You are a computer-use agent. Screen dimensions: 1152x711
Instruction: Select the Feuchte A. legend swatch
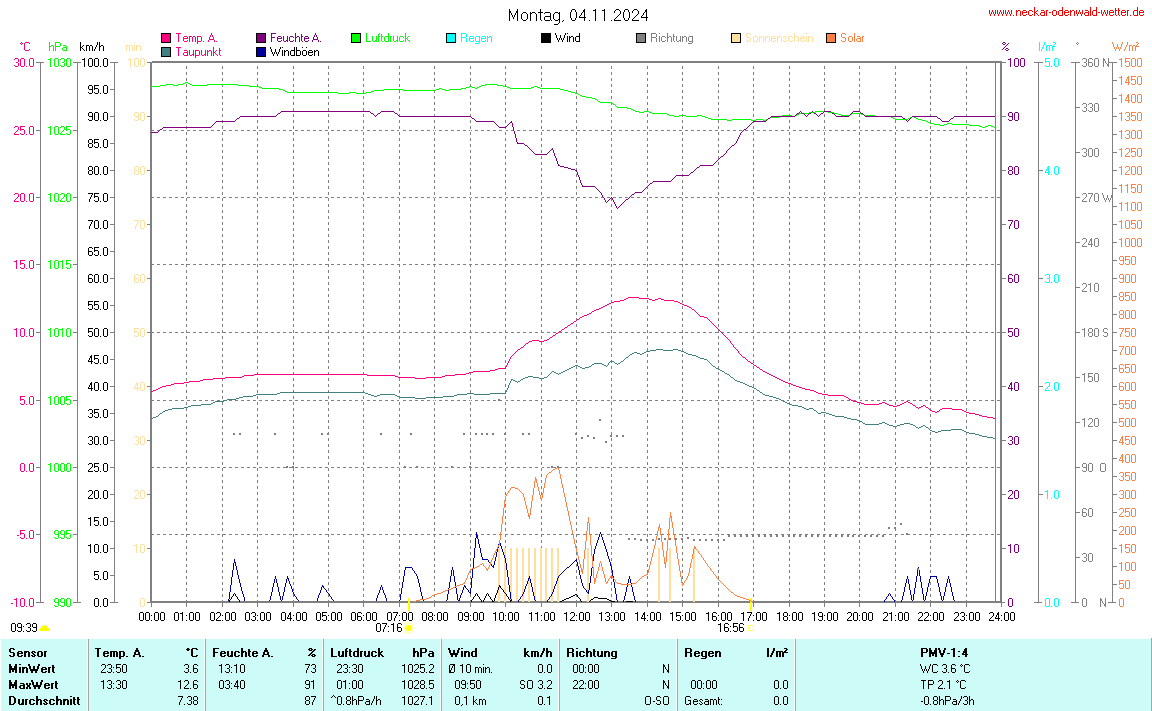click(x=261, y=38)
